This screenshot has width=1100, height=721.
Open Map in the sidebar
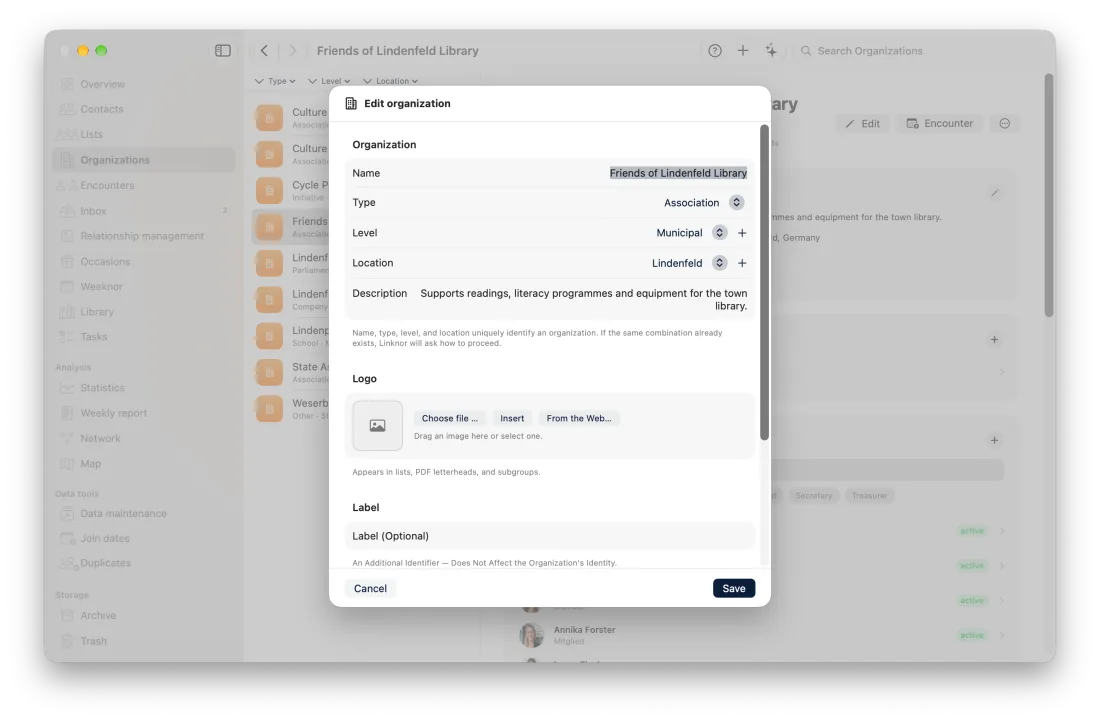(145, 464)
